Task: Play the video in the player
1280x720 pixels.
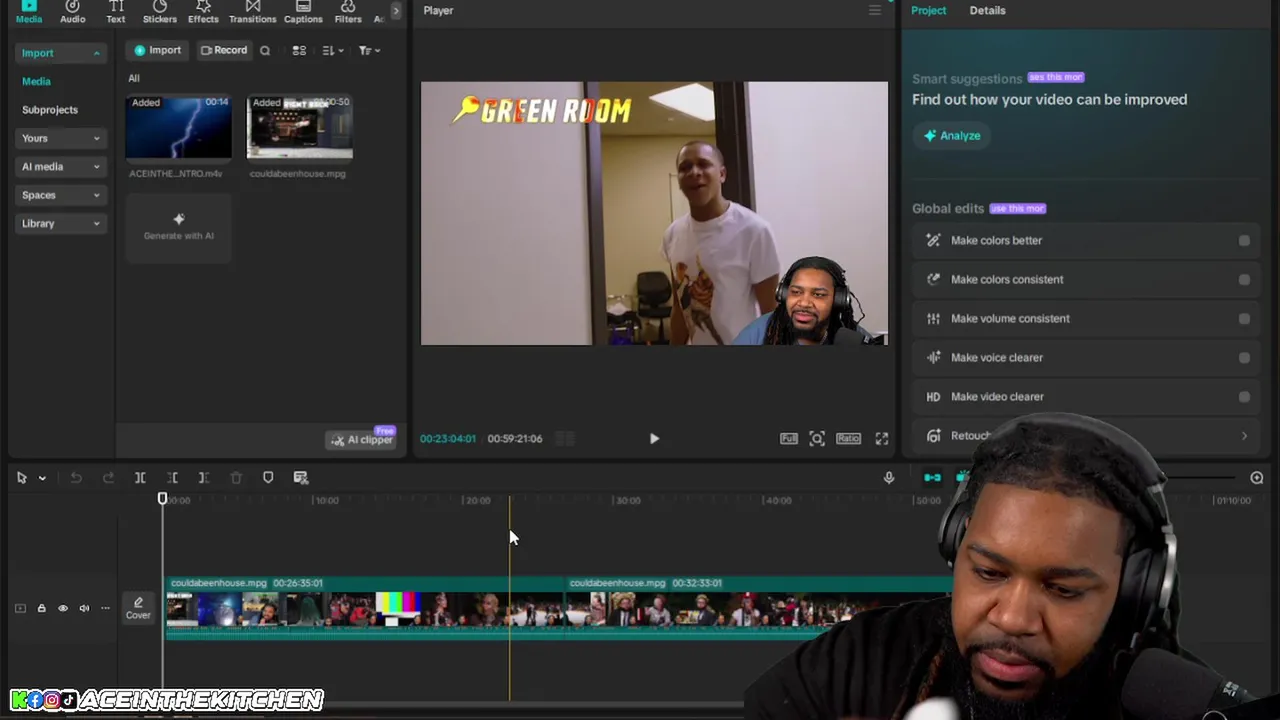Action: 654,439
